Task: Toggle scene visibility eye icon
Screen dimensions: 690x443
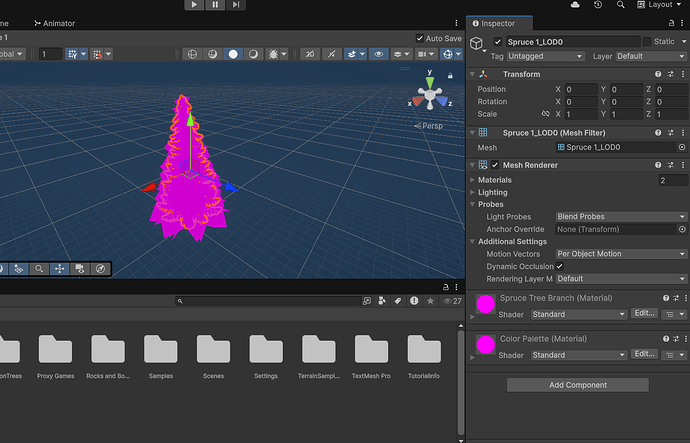Action: point(378,54)
